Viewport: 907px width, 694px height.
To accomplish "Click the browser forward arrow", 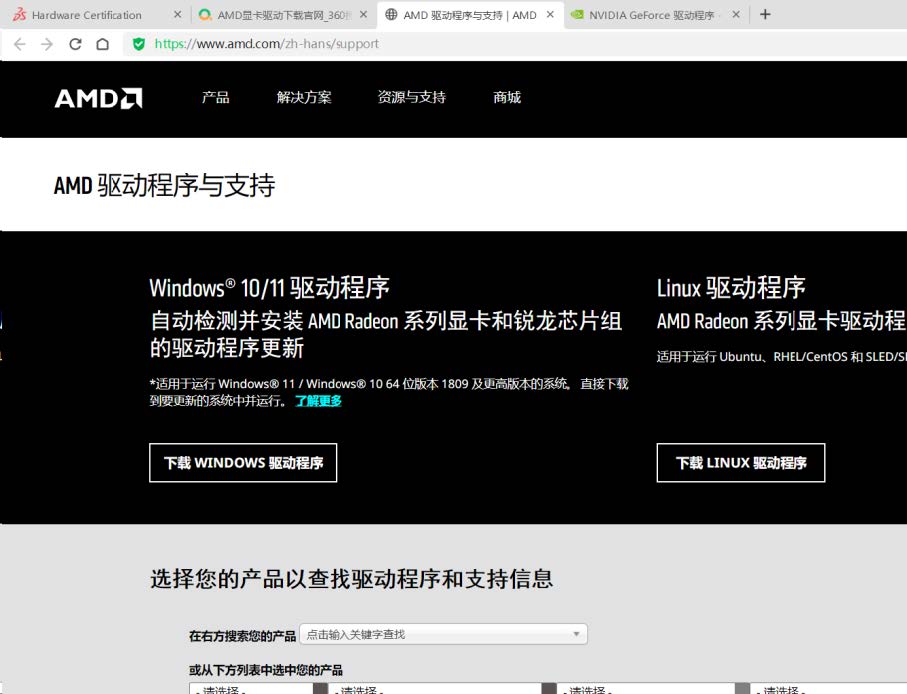I will click(x=47, y=45).
